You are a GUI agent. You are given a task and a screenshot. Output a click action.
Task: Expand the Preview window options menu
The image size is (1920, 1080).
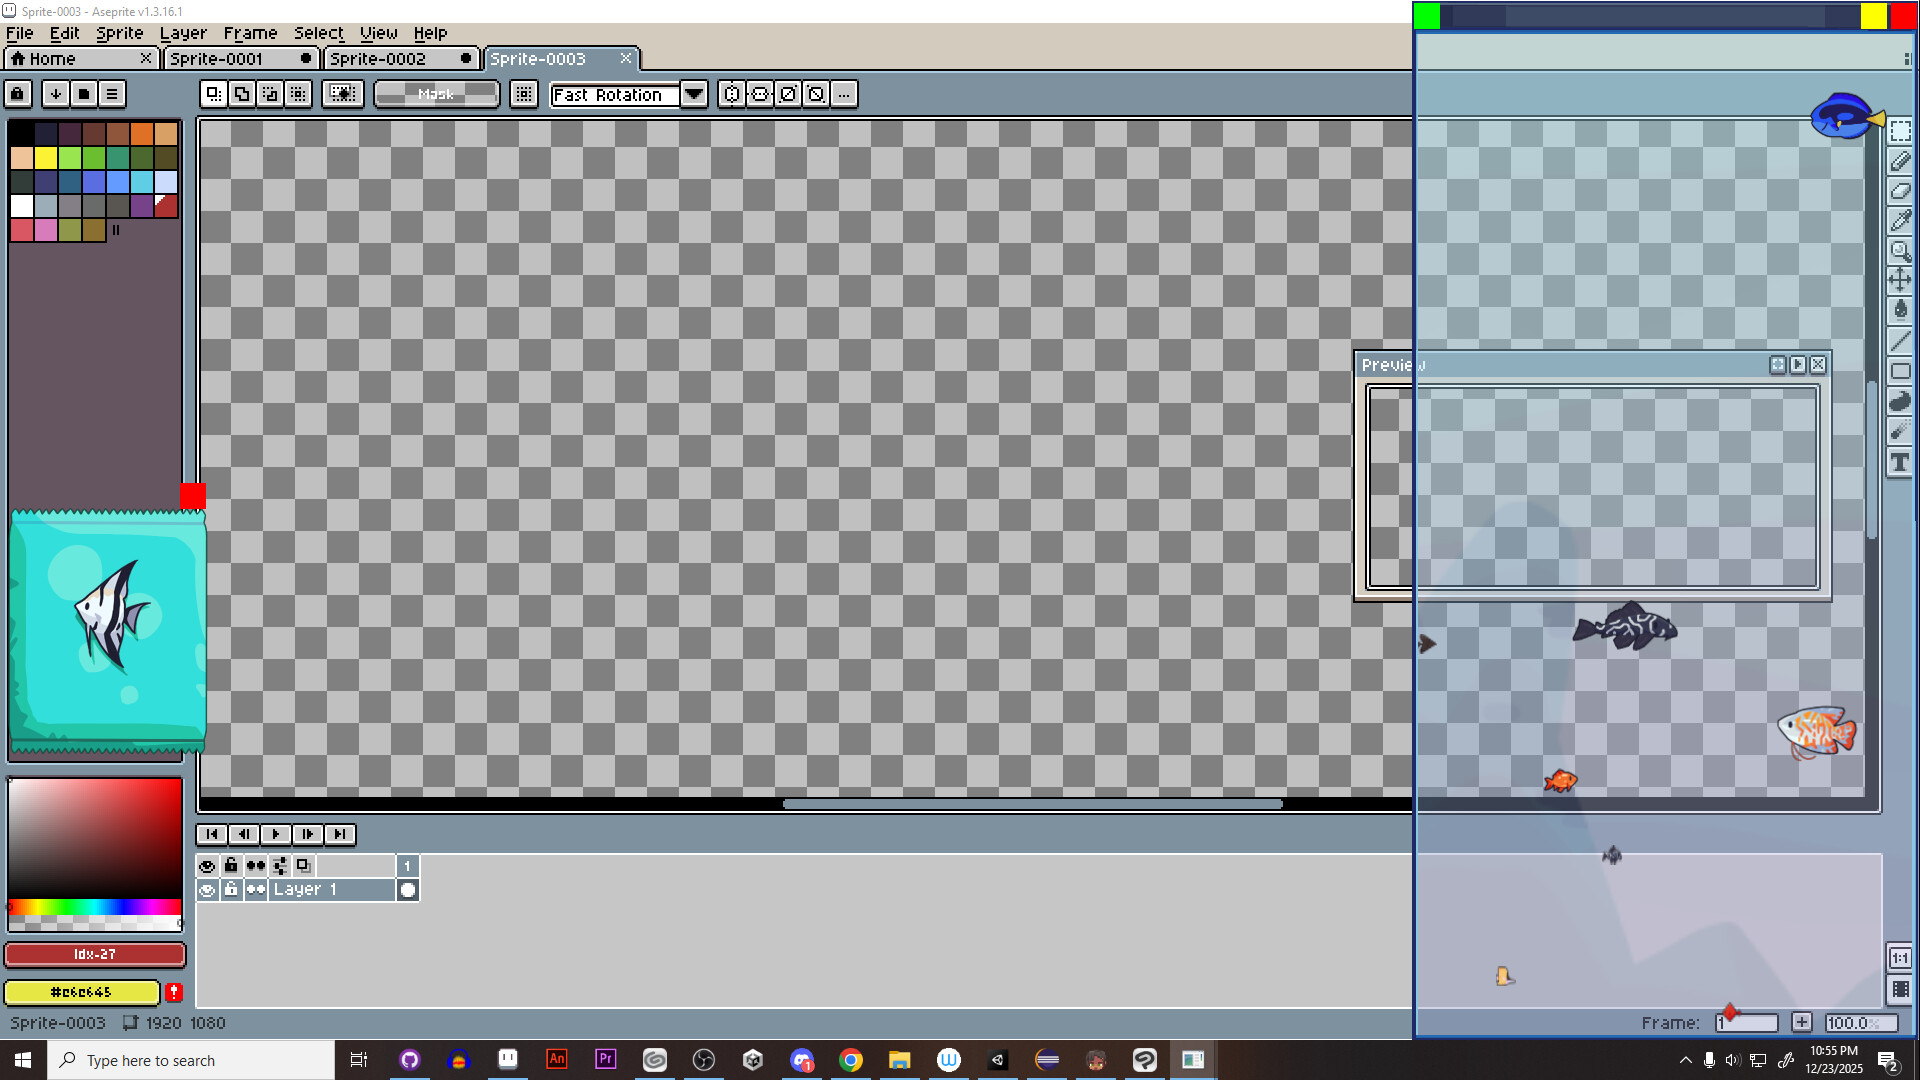[x=1797, y=364]
